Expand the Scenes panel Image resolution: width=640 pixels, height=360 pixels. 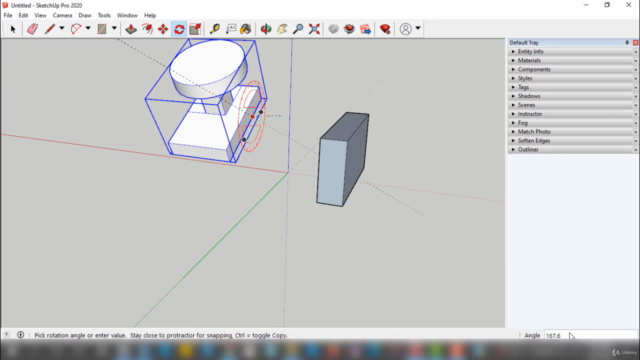click(573, 105)
